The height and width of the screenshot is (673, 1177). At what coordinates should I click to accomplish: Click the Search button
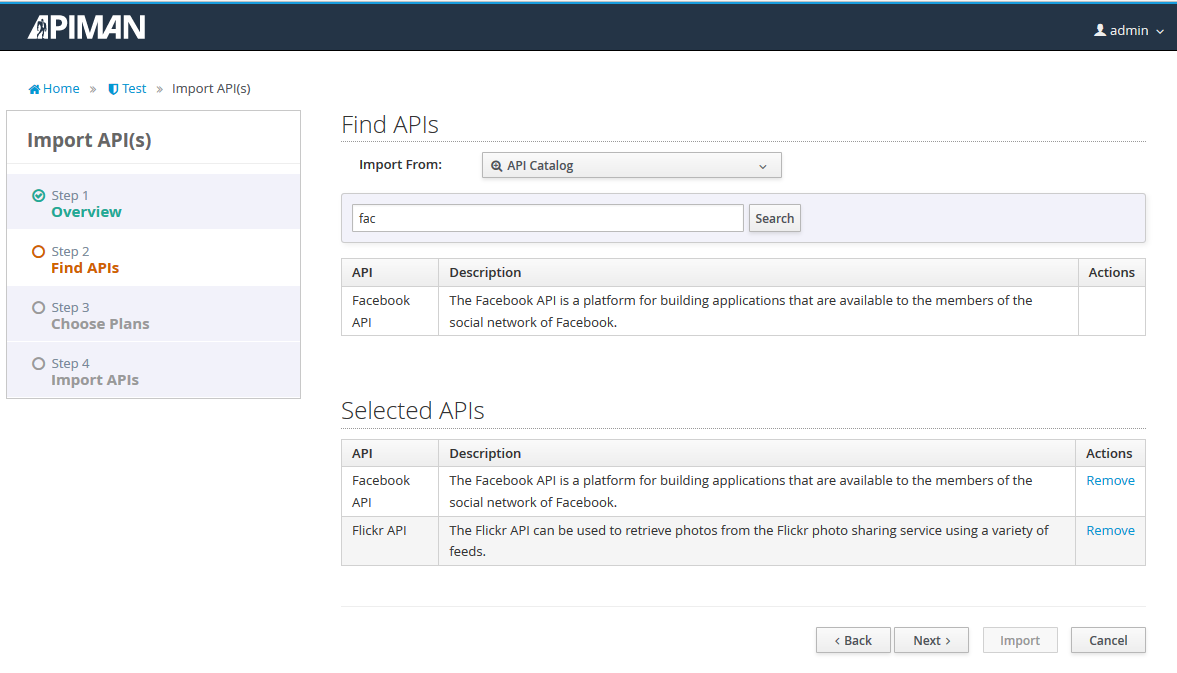pos(775,218)
